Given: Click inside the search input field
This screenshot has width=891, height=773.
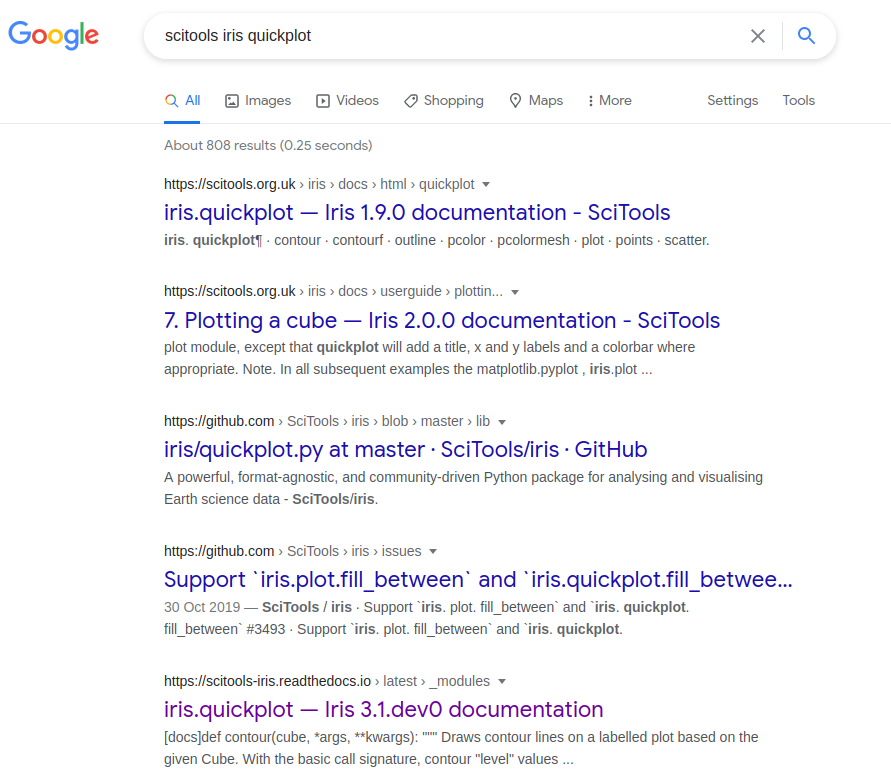Looking at the screenshot, I should point(450,35).
